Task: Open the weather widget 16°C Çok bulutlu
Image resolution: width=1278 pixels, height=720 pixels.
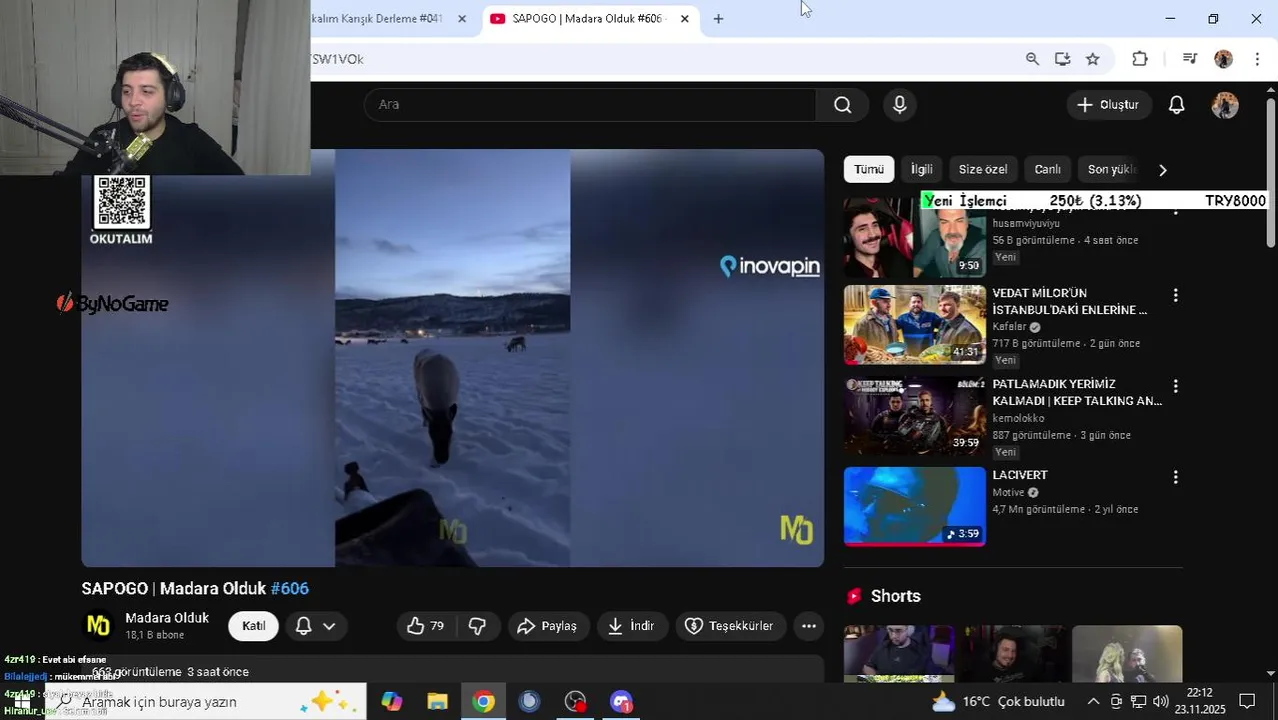Action: click(x=998, y=702)
